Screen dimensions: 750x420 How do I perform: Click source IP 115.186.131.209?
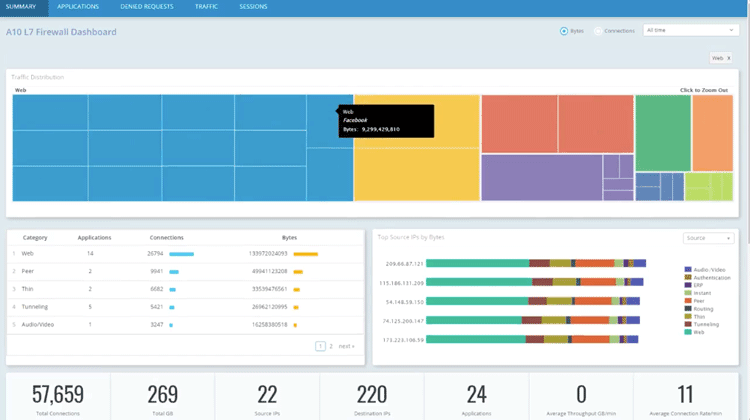click(401, 283)
